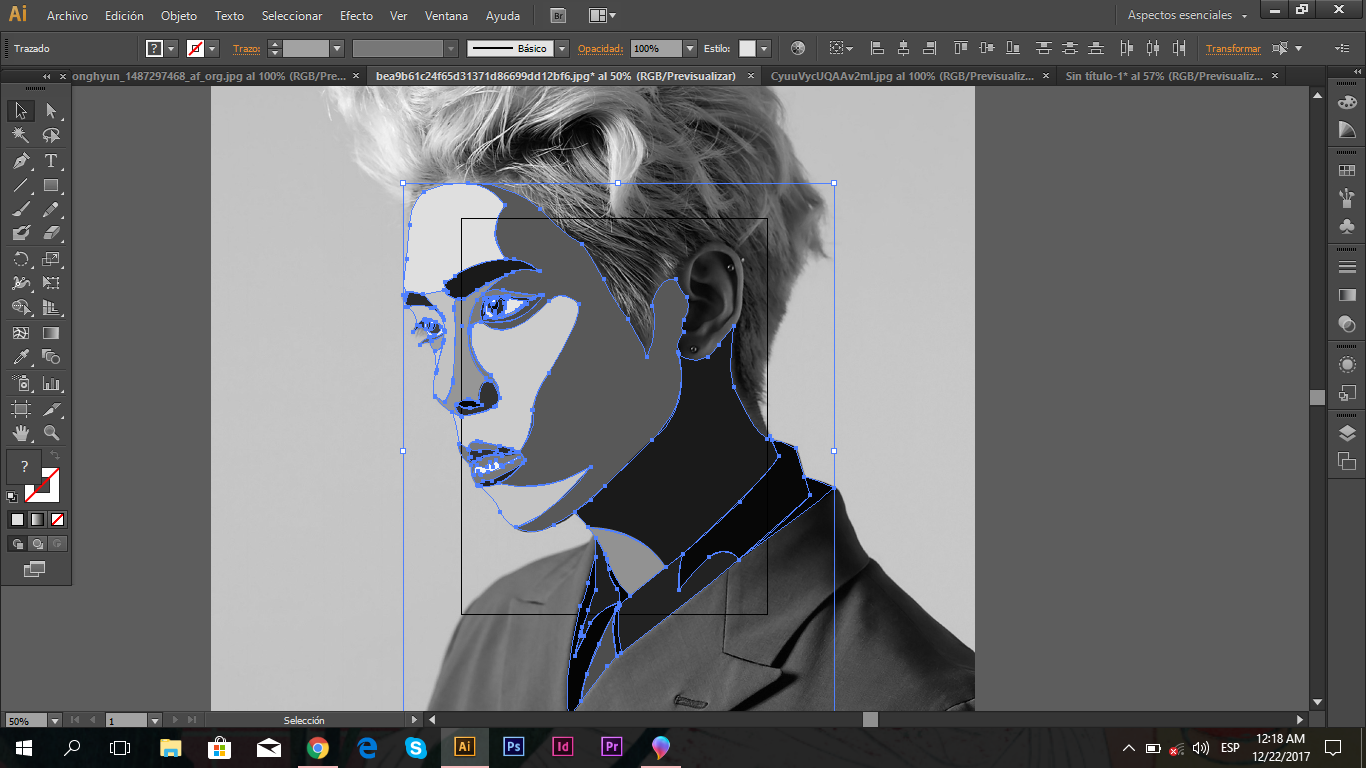
Task: Select the Paintbrush tool
Action: (21, 209)
